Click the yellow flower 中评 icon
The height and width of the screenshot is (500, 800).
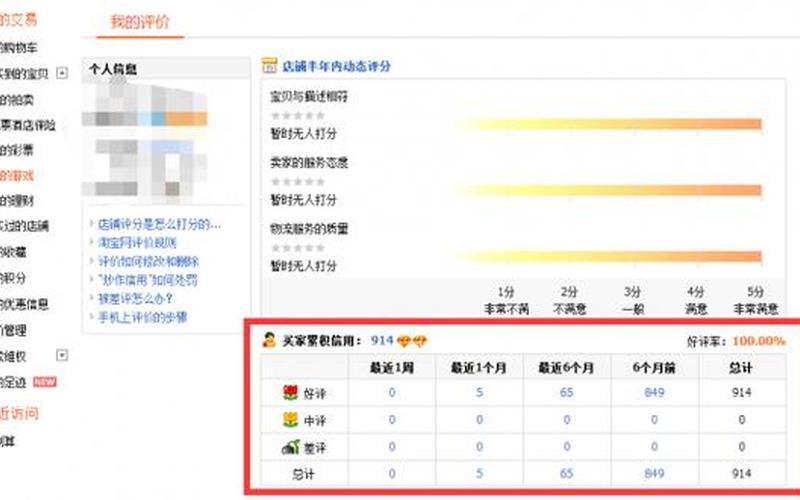point(290,419)
